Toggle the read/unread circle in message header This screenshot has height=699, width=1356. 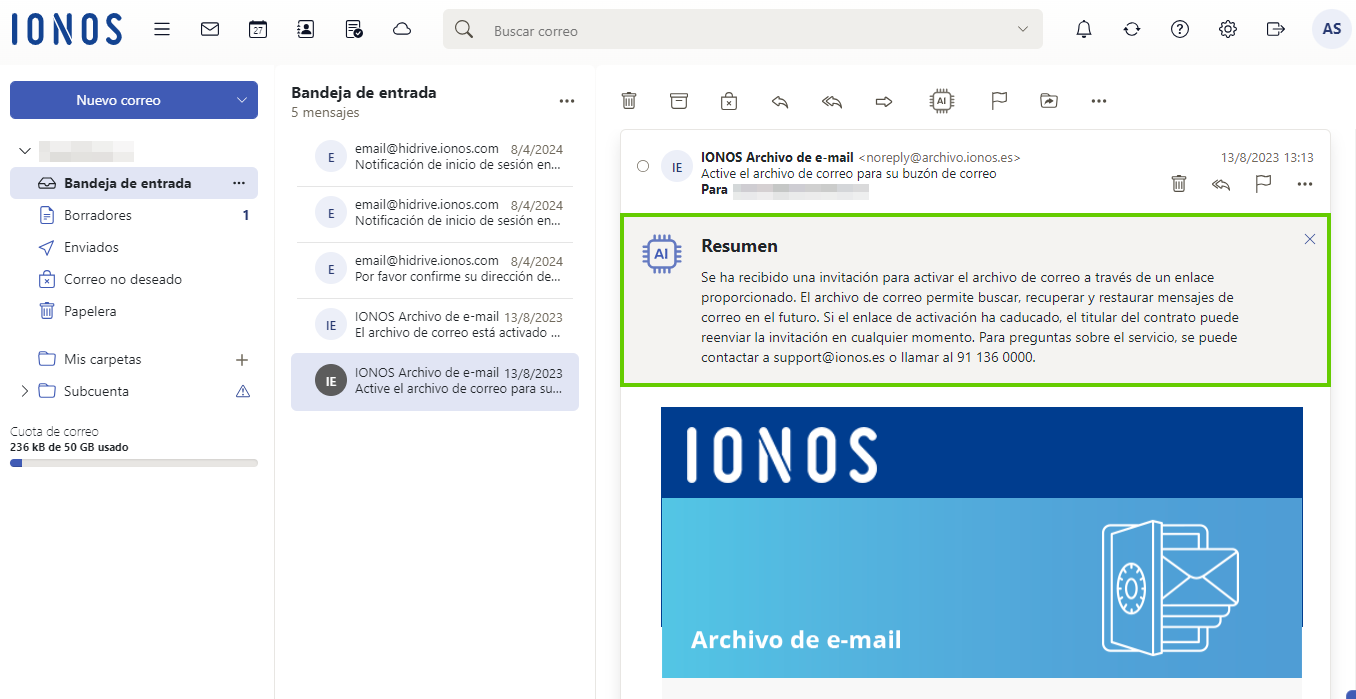(x=643, y=166)
